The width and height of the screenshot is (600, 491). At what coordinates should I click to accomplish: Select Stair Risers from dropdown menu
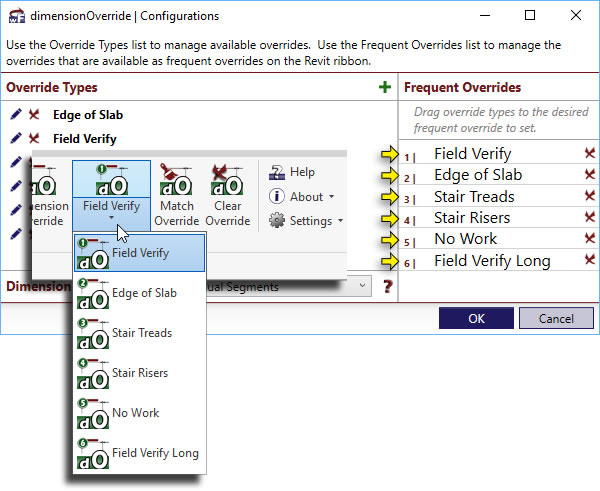pos(139,373)
